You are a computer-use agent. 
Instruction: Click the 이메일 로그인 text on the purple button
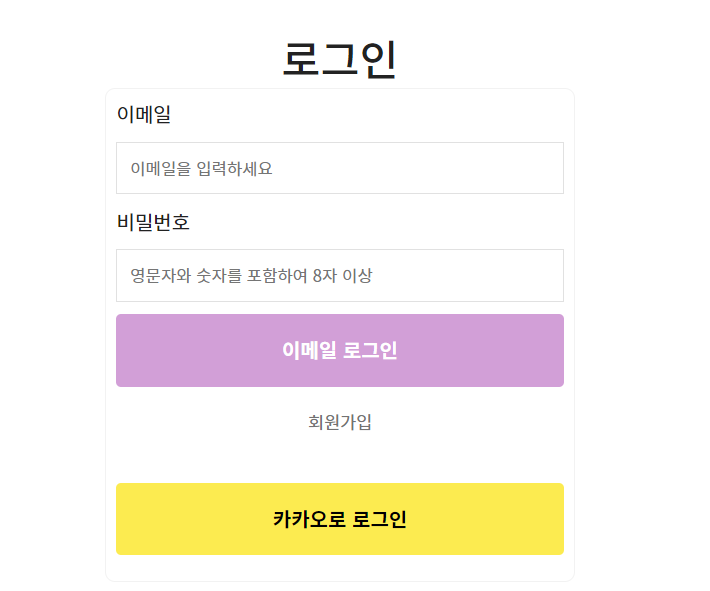[340, 351]
